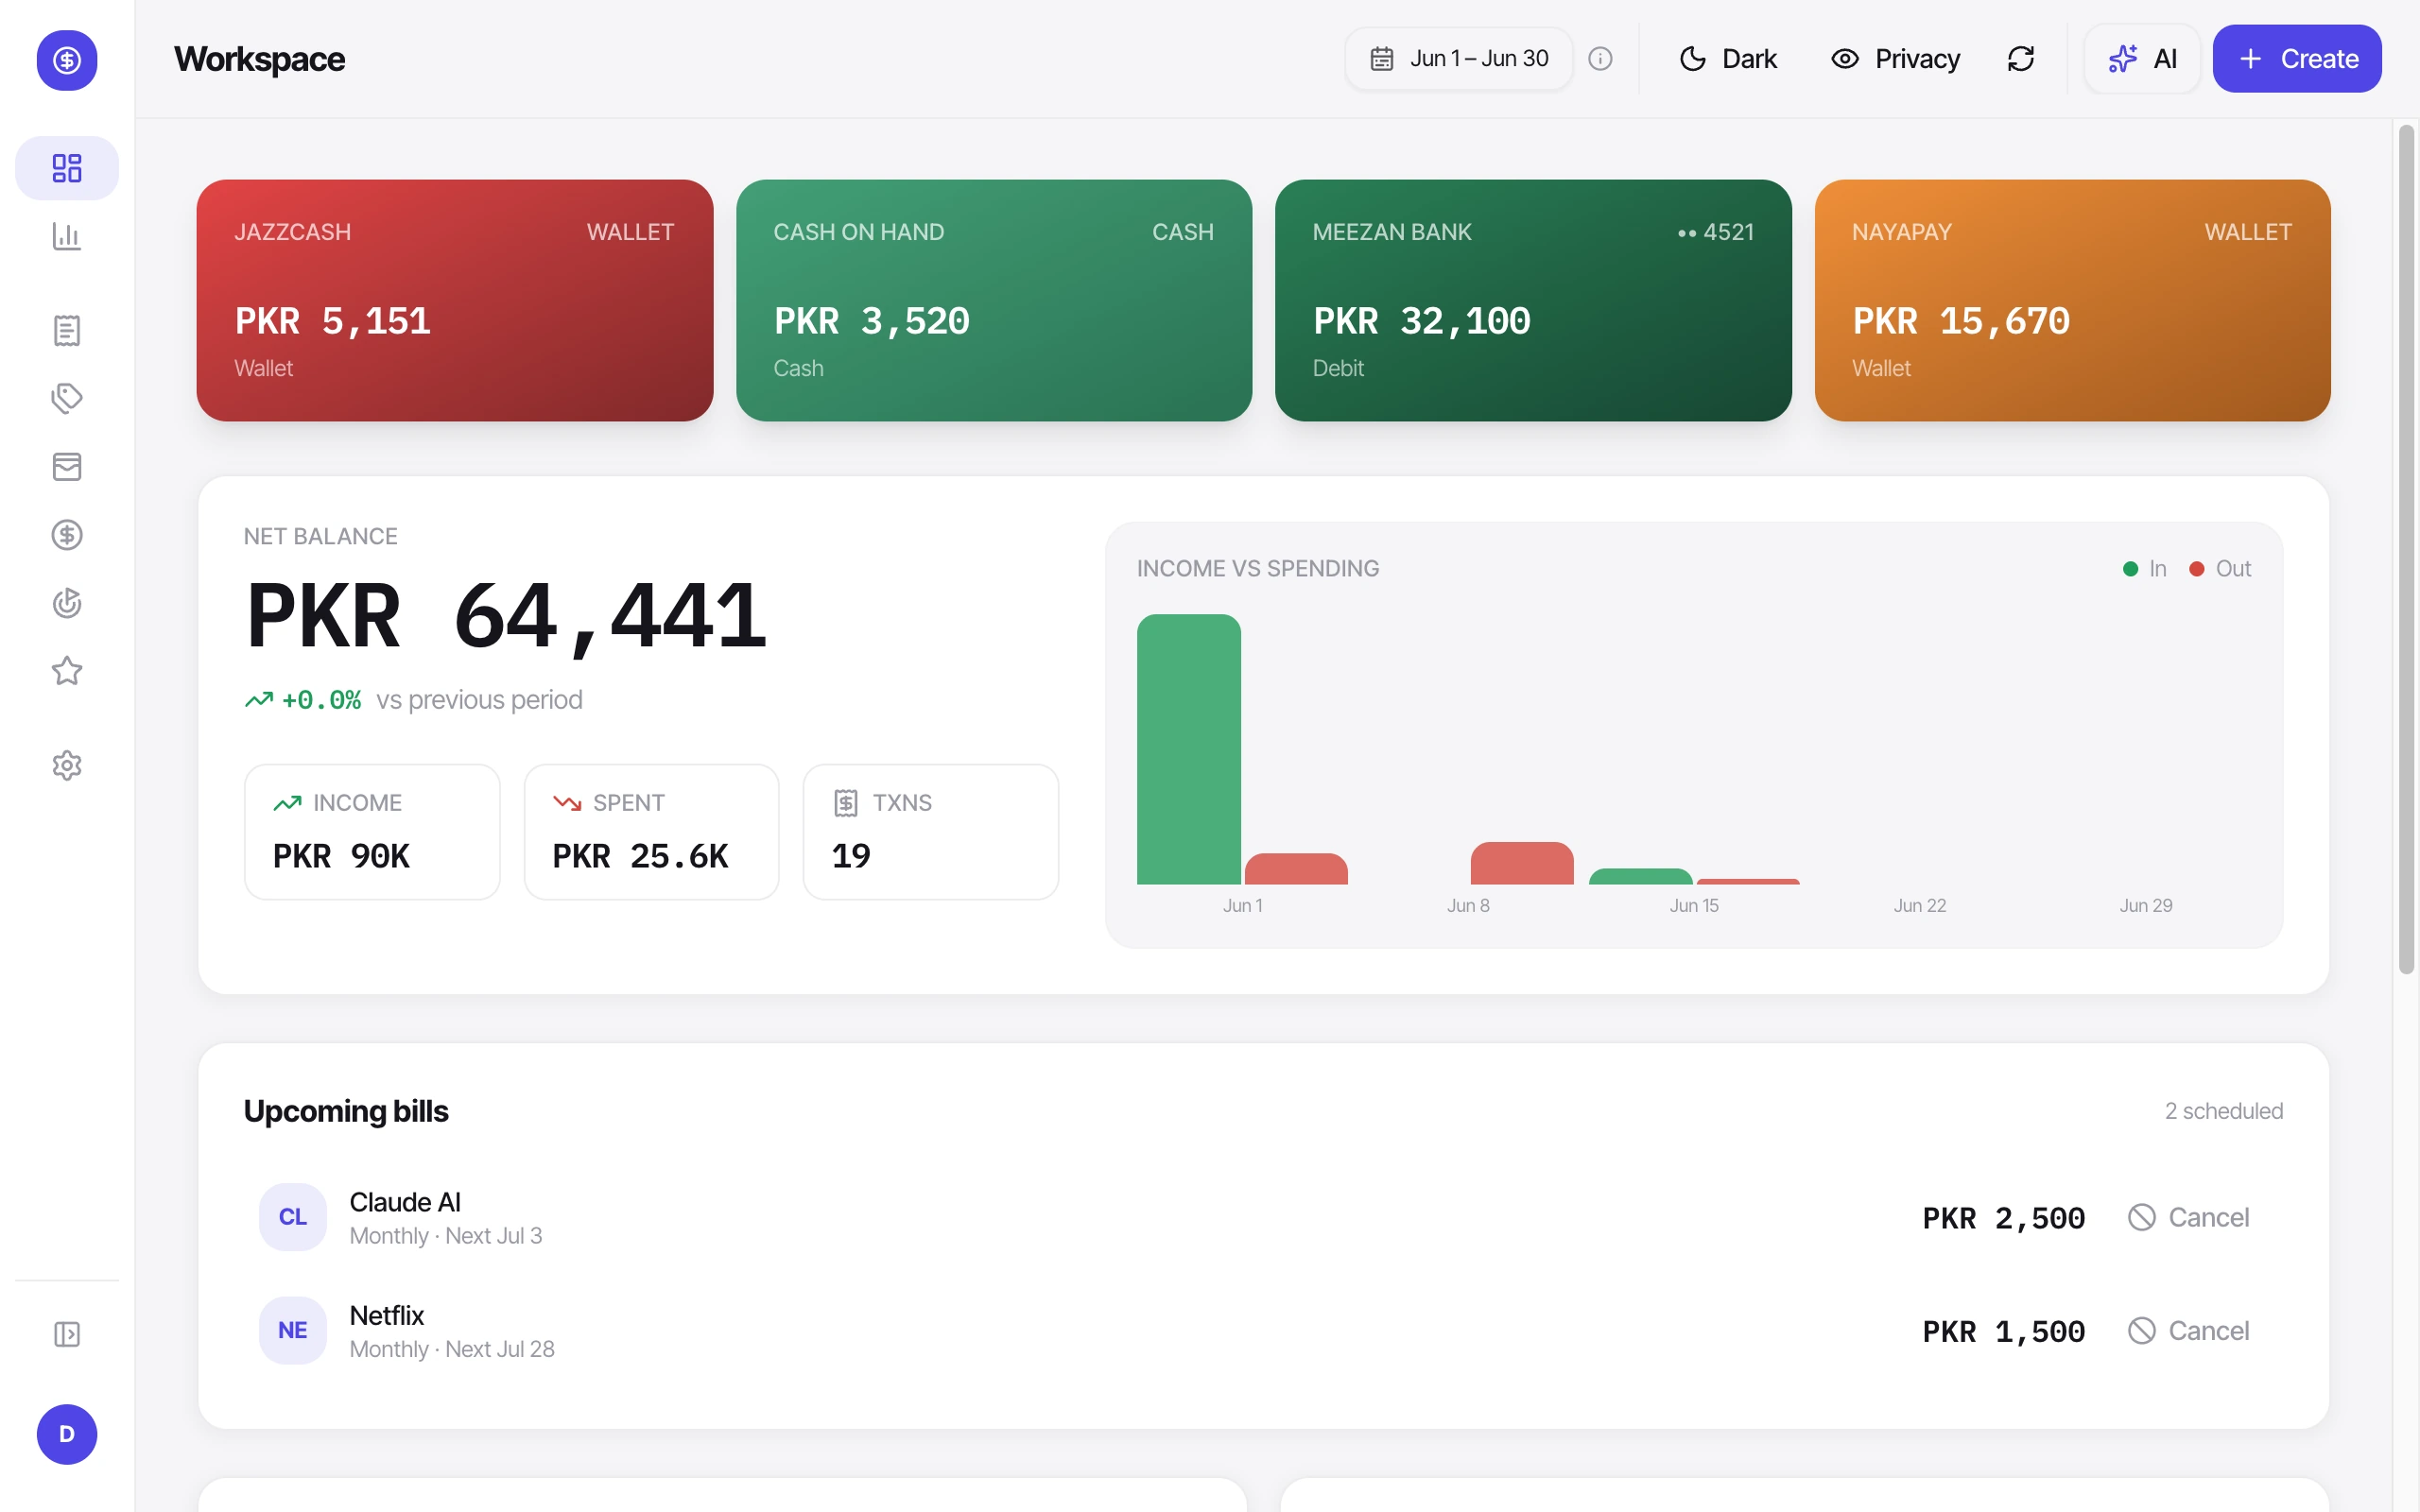
Task: Expand the sidebar using panel toggle icon
Action: [67, 1334]
